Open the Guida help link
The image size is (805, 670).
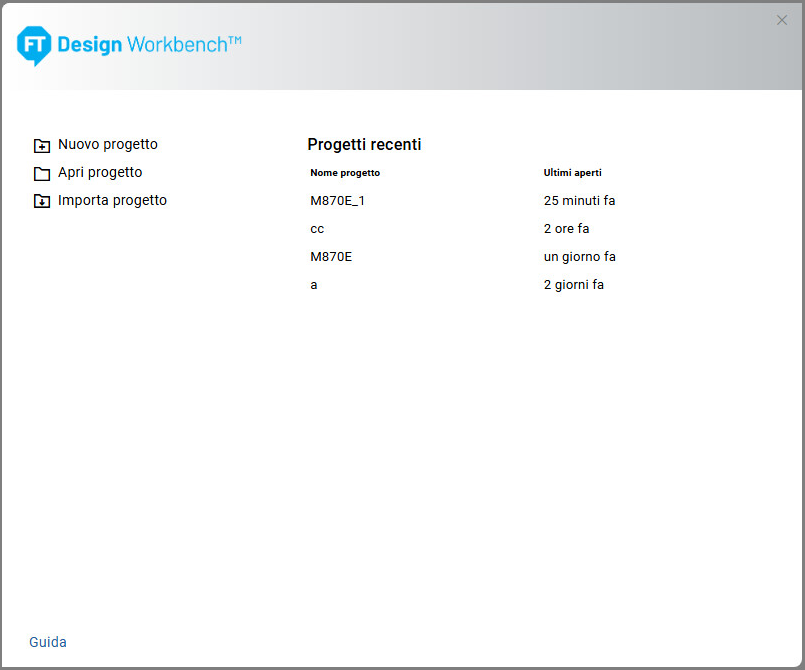coord(48,642)
